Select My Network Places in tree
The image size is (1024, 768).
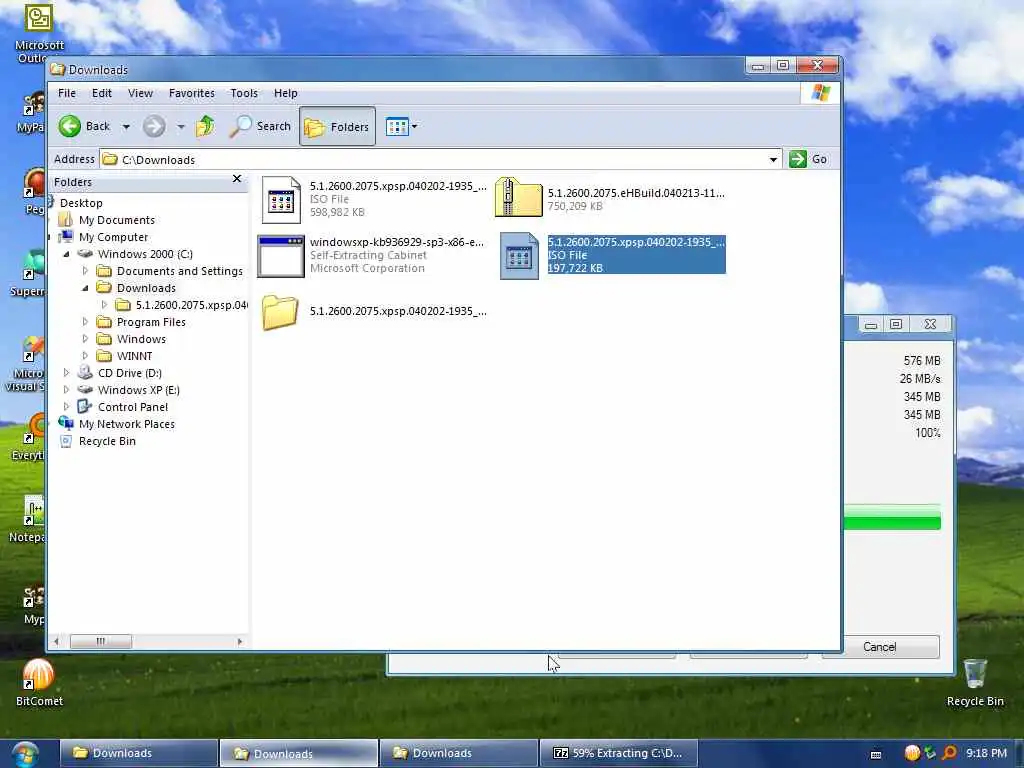126,424
